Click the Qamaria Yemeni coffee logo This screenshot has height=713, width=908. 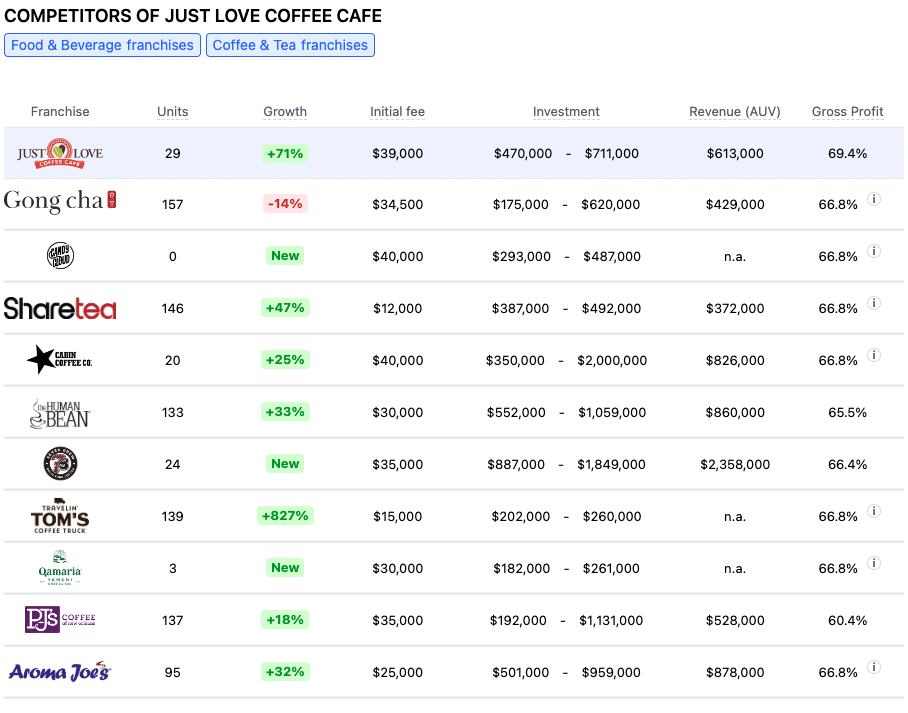coord(60,568)
